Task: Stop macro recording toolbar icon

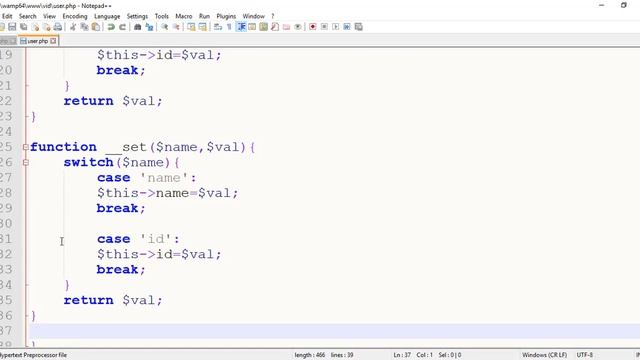Action: pyautogui.click(x=324, y=27)
